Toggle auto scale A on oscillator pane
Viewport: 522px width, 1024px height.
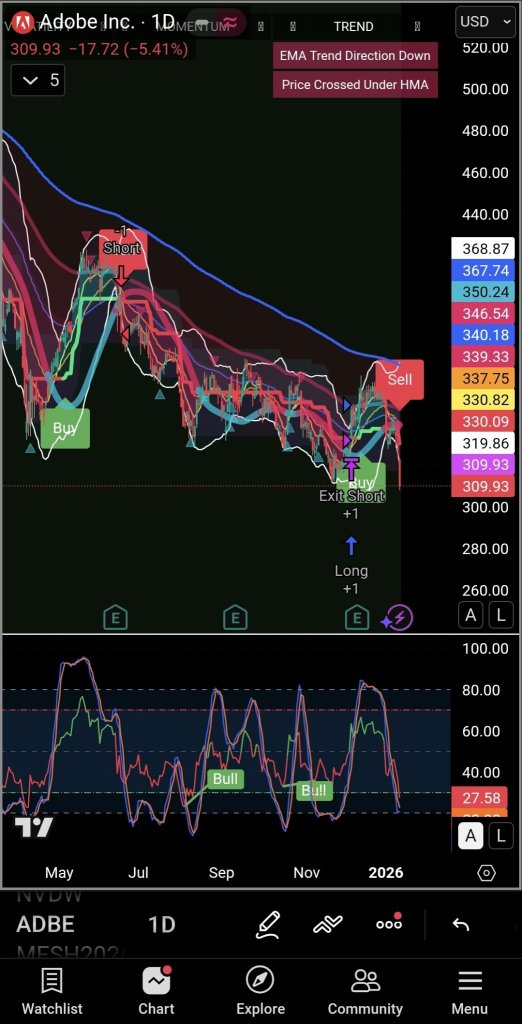pos(471,835)
